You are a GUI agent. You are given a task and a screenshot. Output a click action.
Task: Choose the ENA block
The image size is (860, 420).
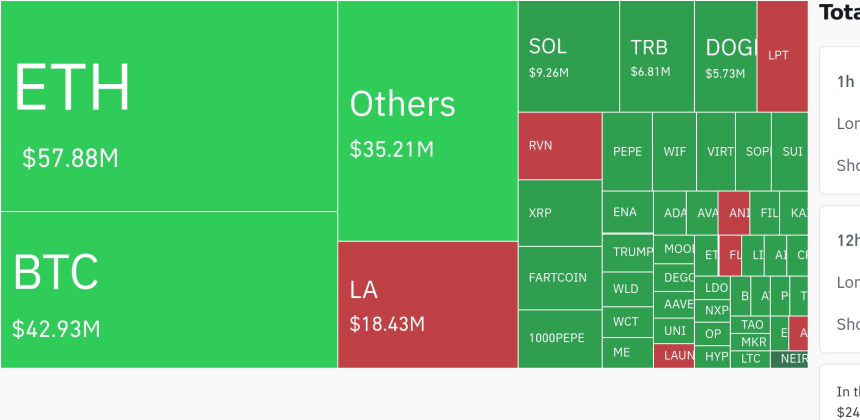(x=628, y=212)
